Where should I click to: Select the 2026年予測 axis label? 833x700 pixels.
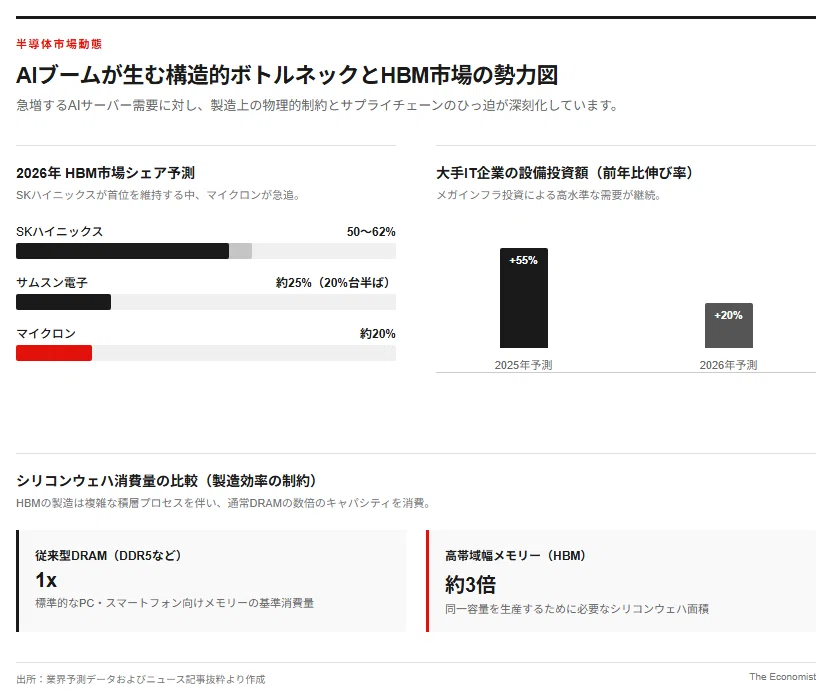click(x=729, y=365)
